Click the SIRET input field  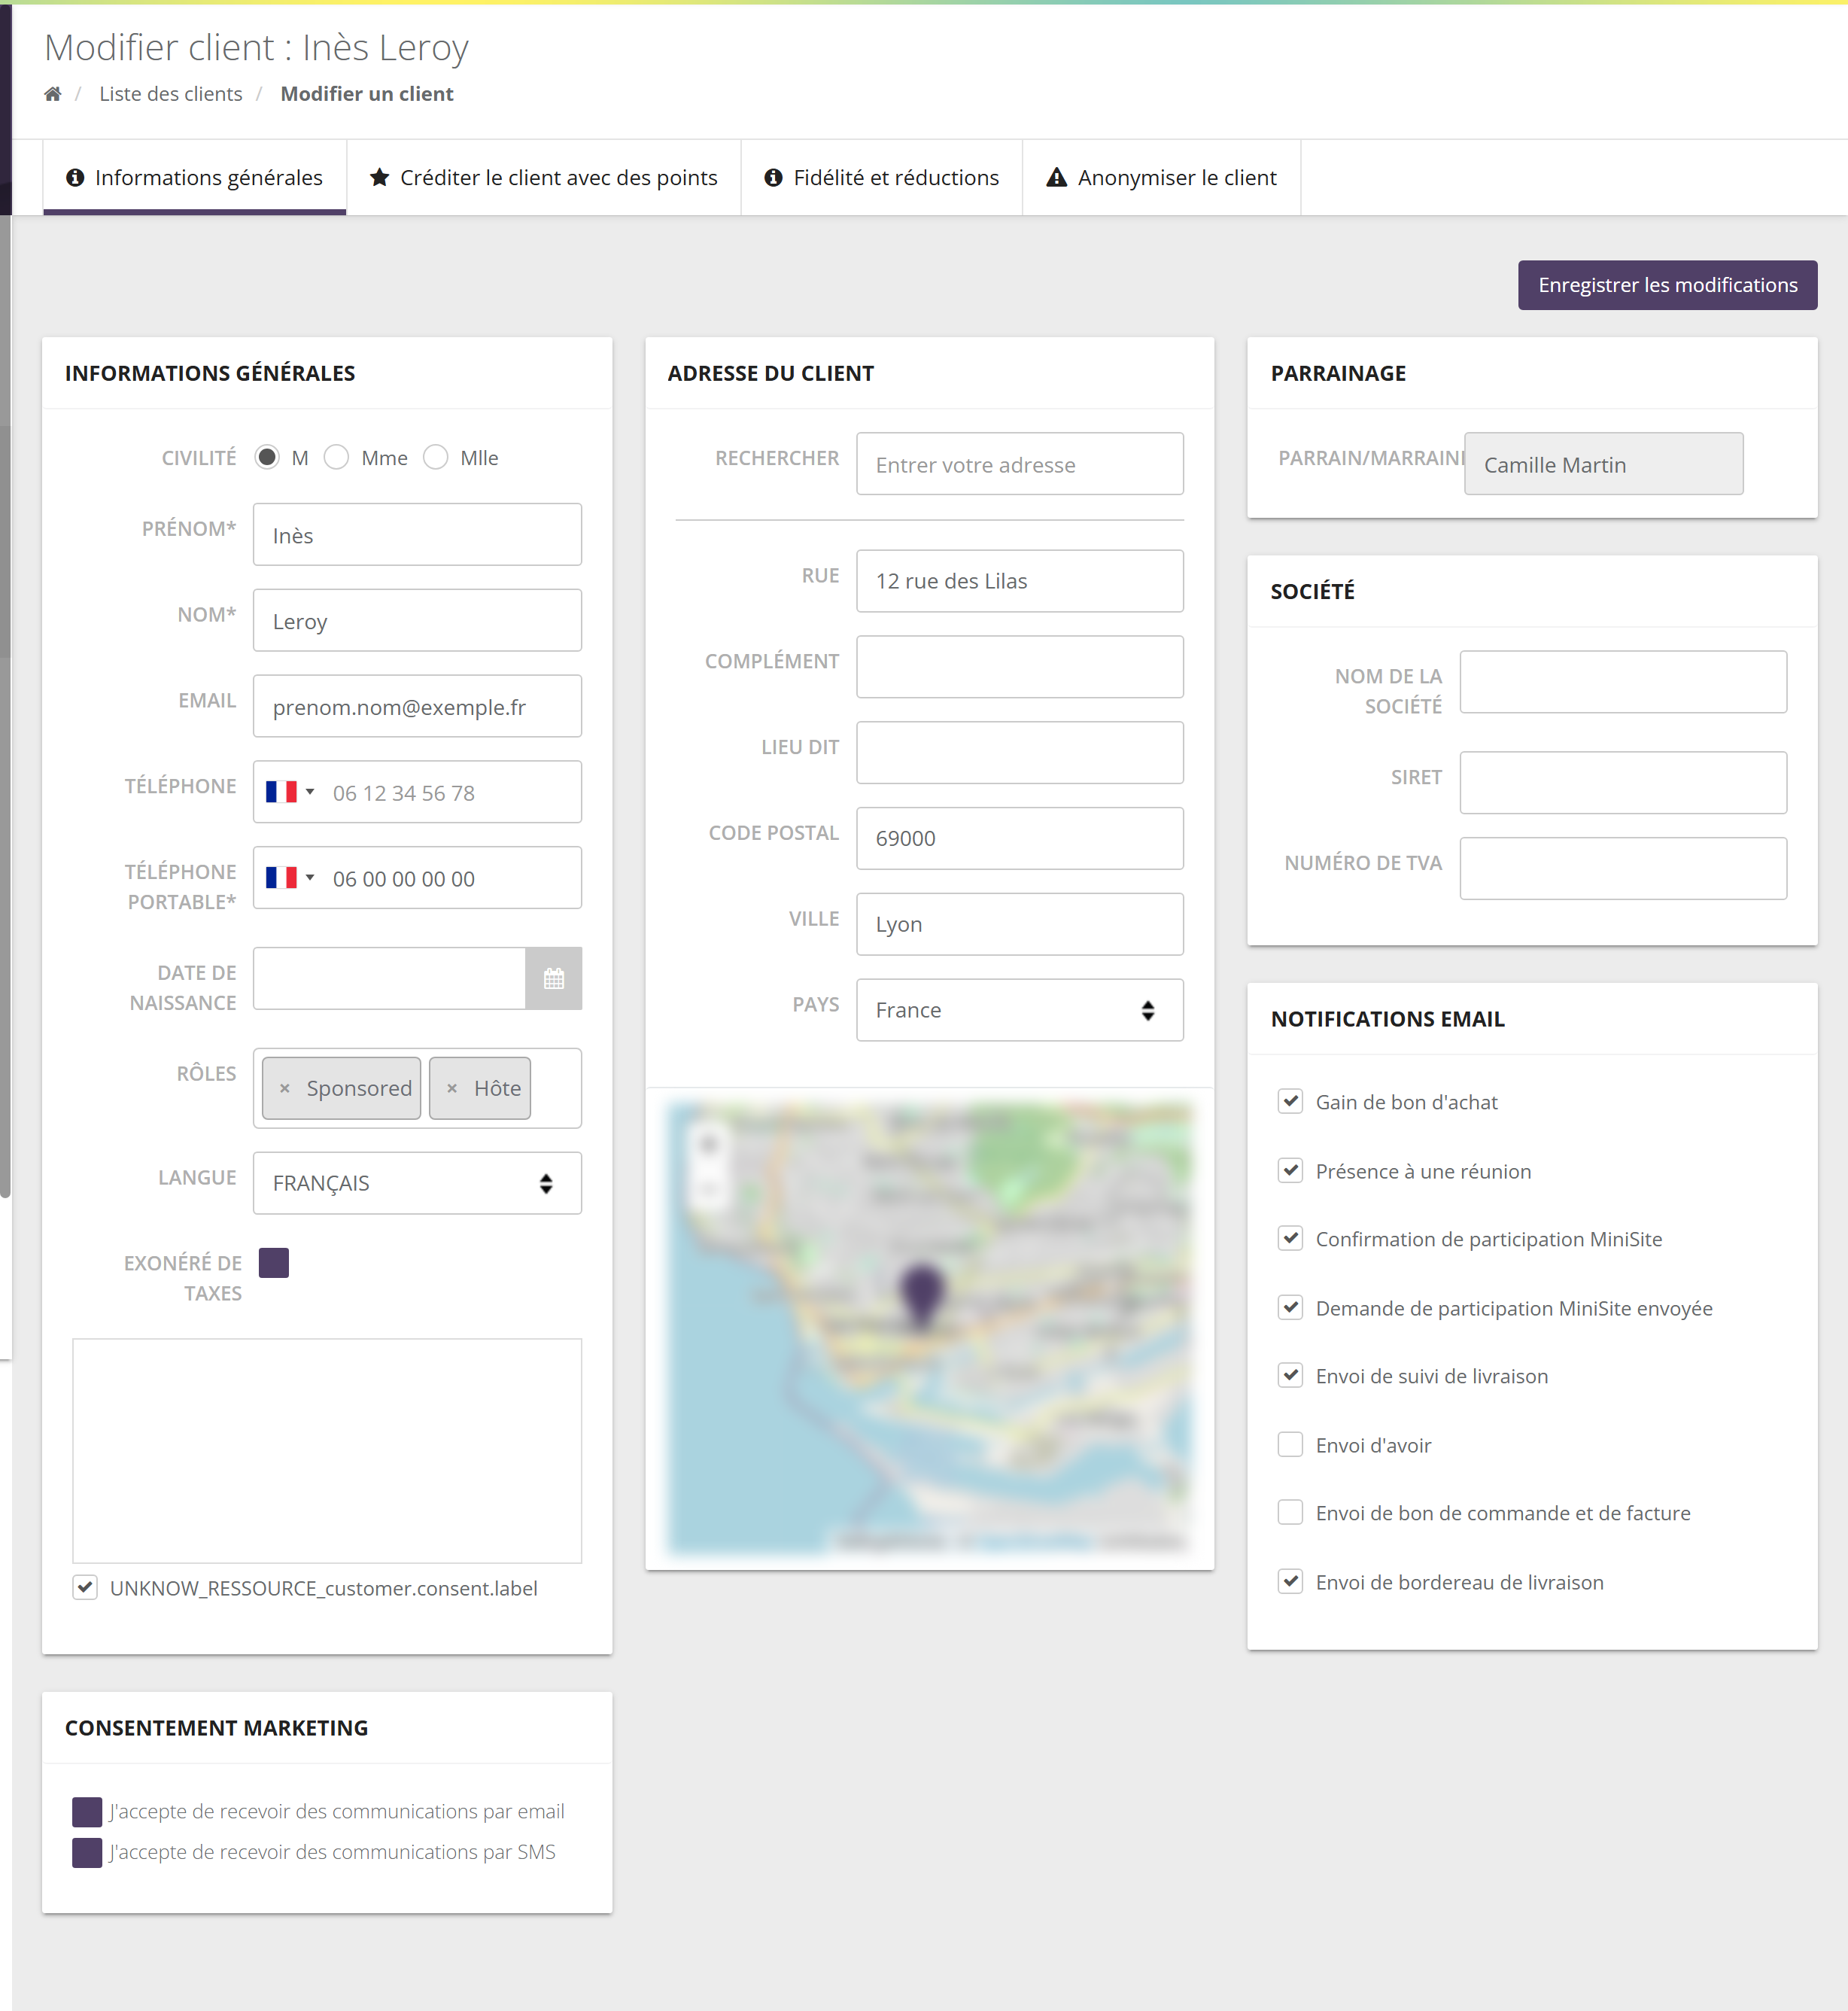1622,782
